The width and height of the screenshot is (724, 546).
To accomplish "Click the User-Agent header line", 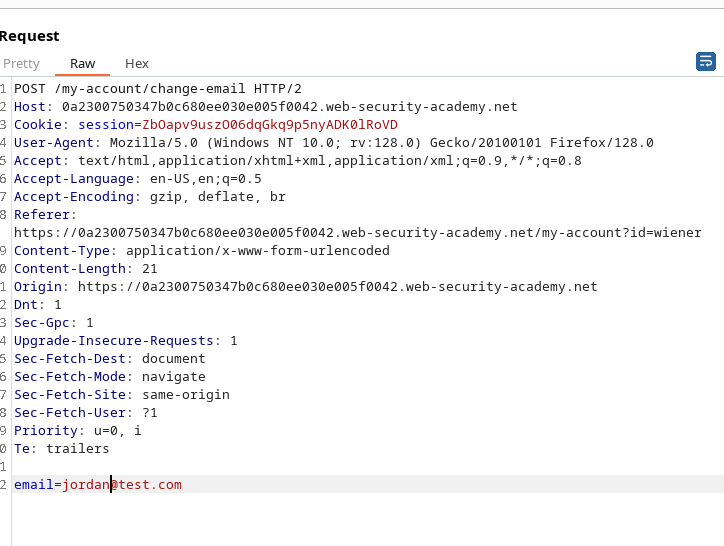I will [333, 143].
